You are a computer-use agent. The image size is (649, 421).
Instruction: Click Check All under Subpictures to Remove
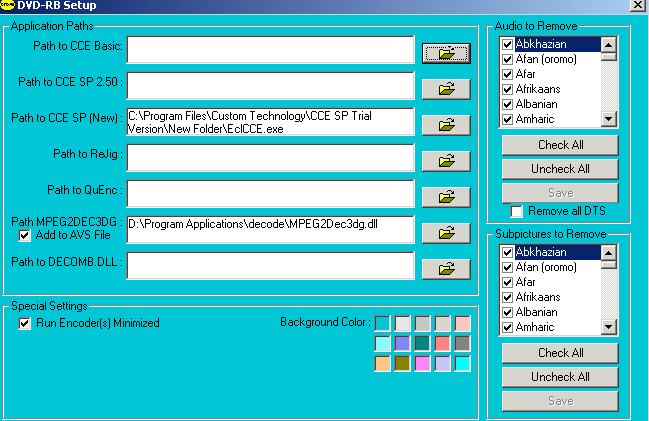coord(560,353)
